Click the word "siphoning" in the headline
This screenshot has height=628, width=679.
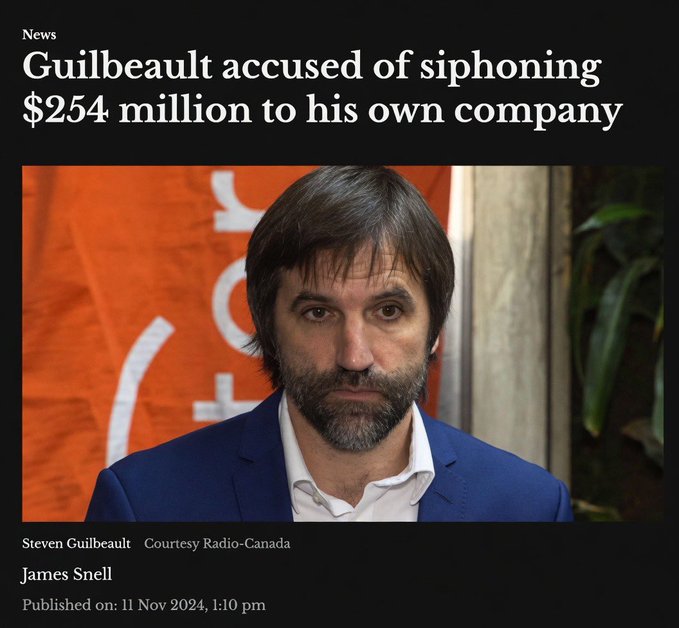coord(511,68)
